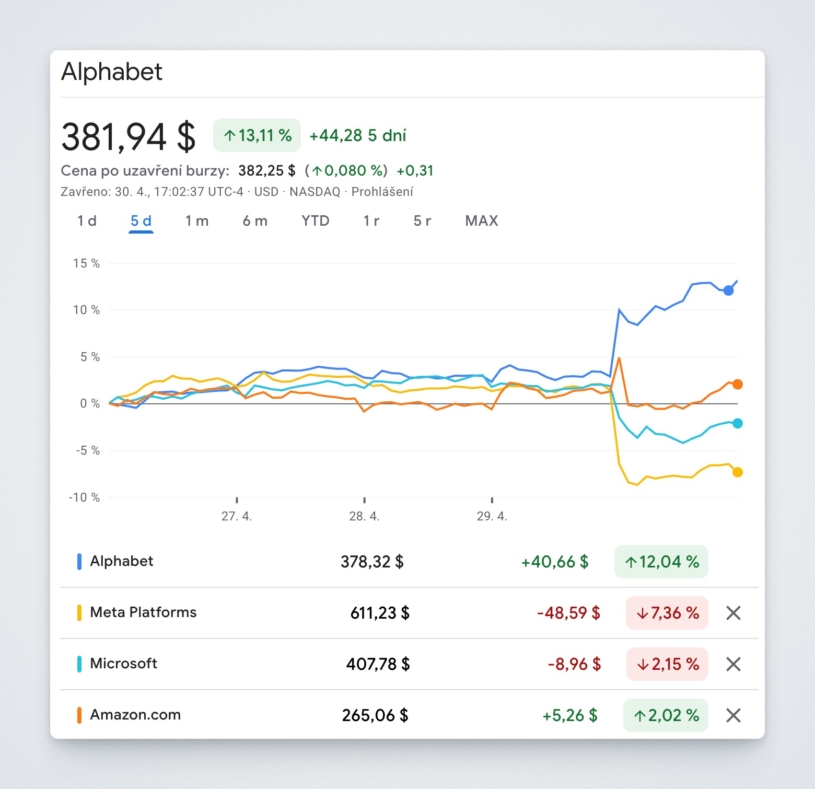Click the -10 % axis label
Screen dimensions: 815x789
(84, 497)
